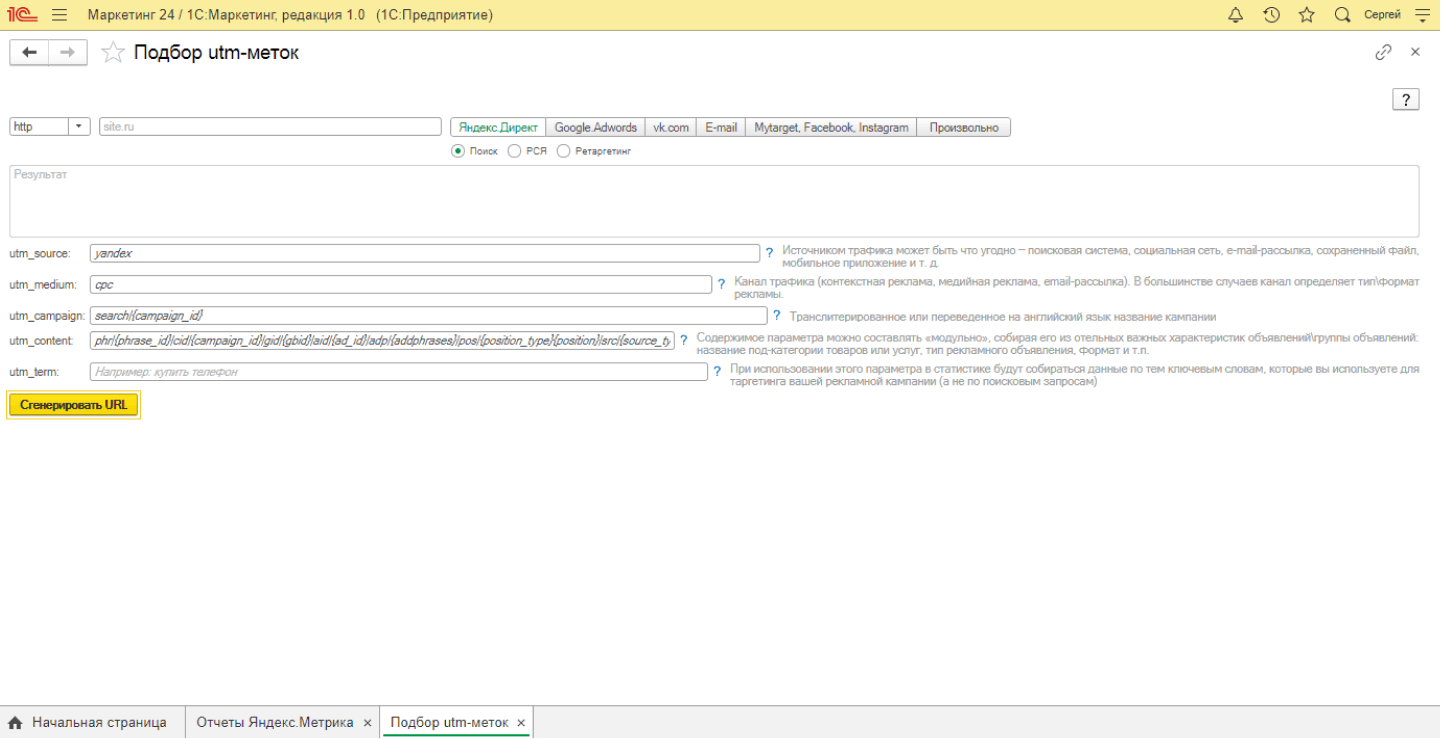This screenshot has width=1441, height=739.
Task: Open the main menu hamburger icon
Action: 59,15
